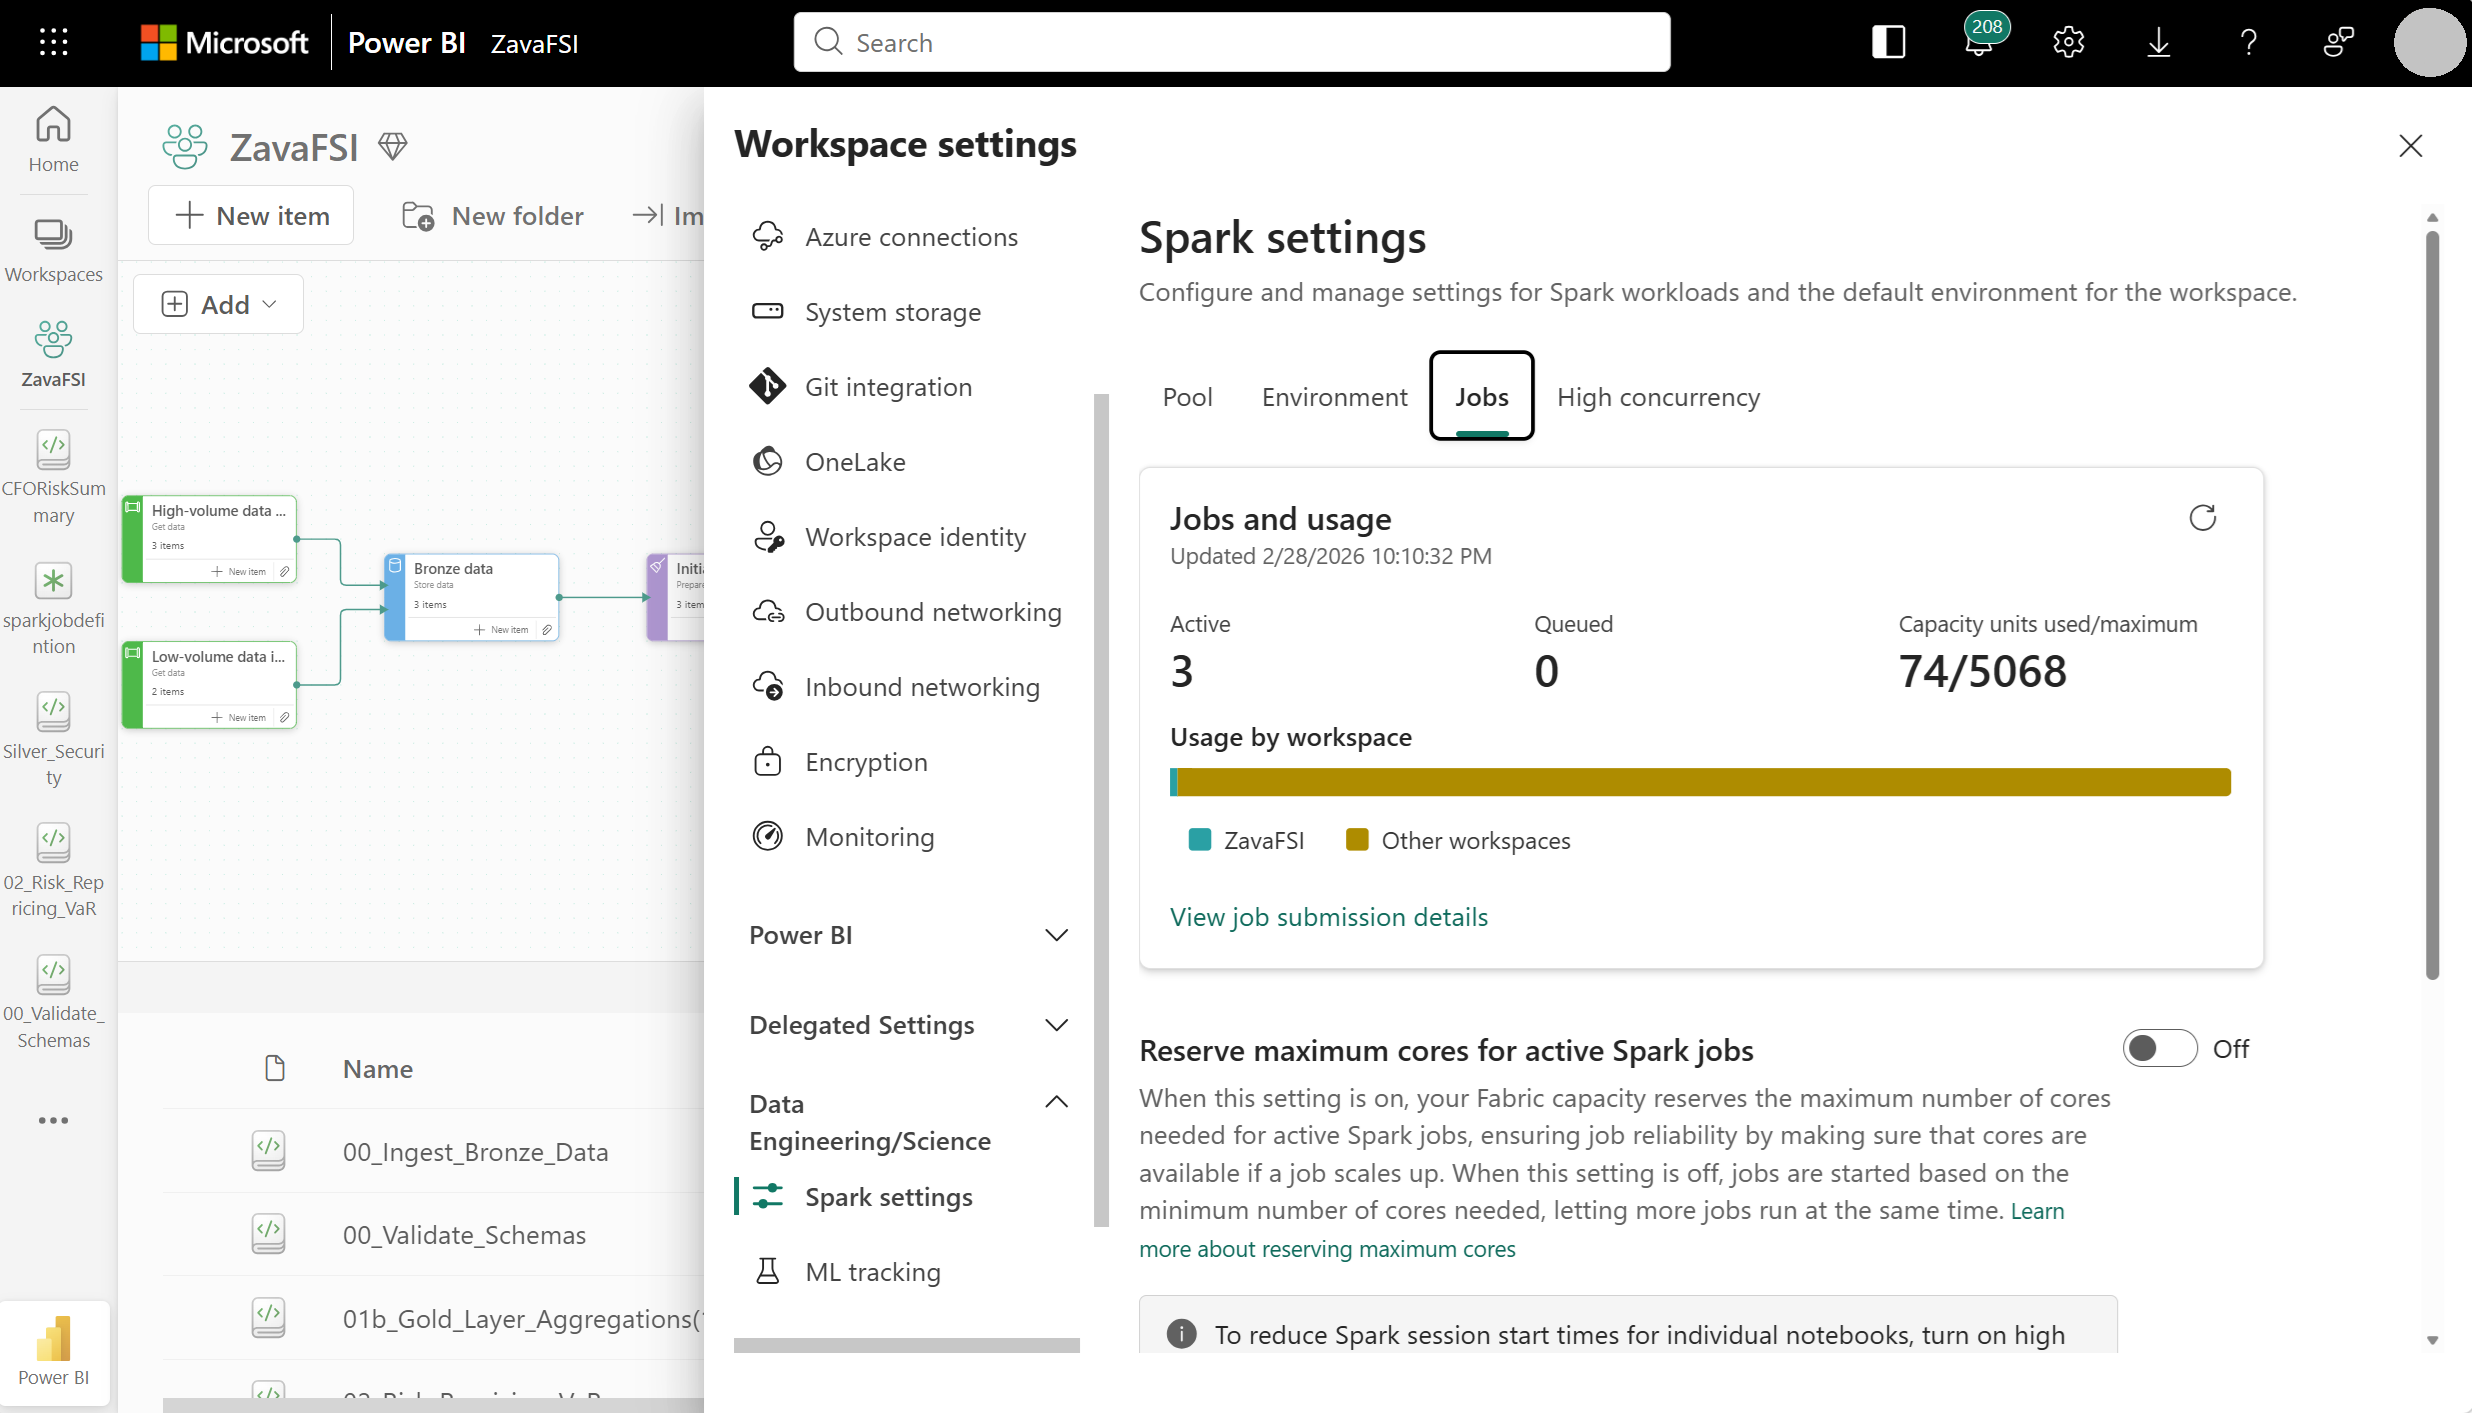
Task: Click the Usage by workspace bar
Action: (x=1700, y=781)
